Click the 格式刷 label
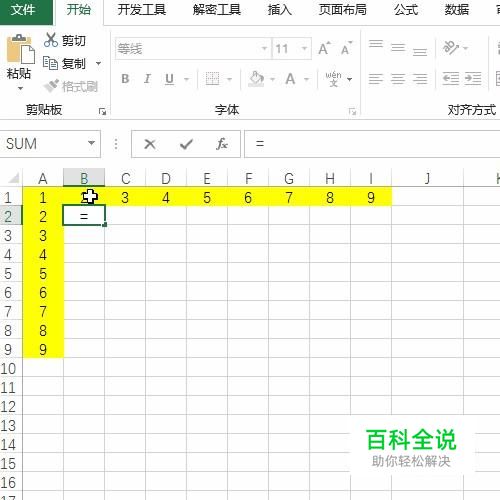500x500 pixels. pyautogui.click(x=80, y=86)
